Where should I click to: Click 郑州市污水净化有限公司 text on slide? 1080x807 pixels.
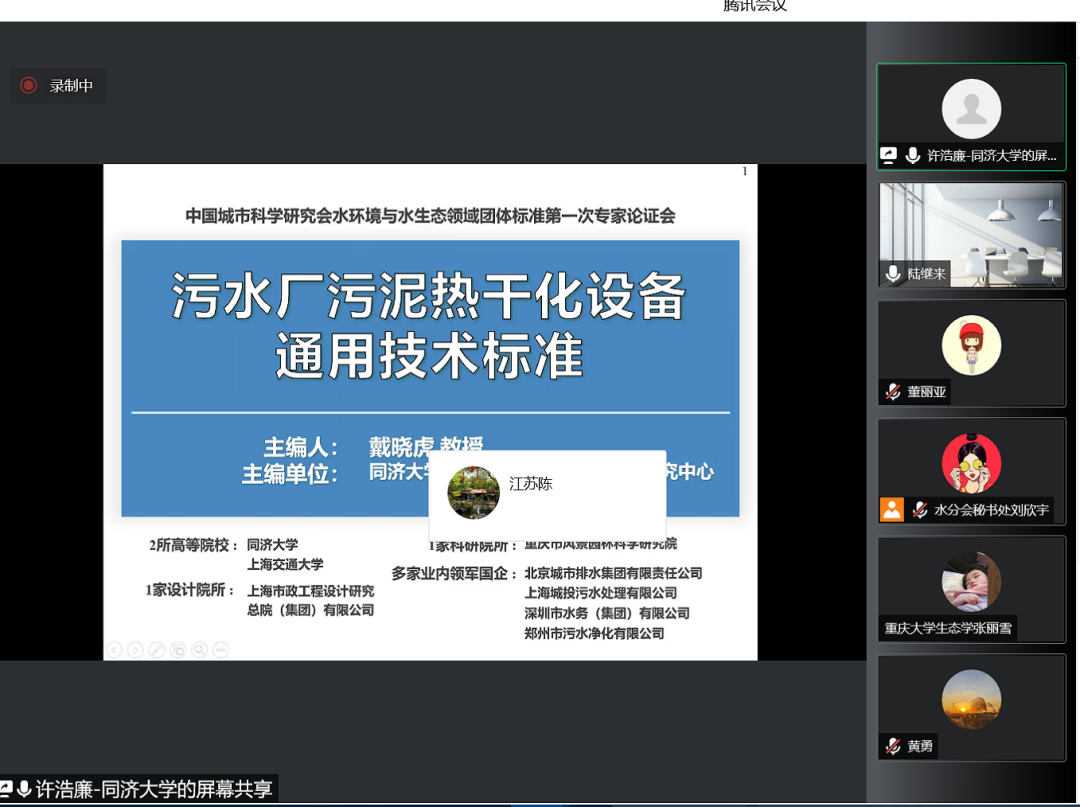(594, 633)
